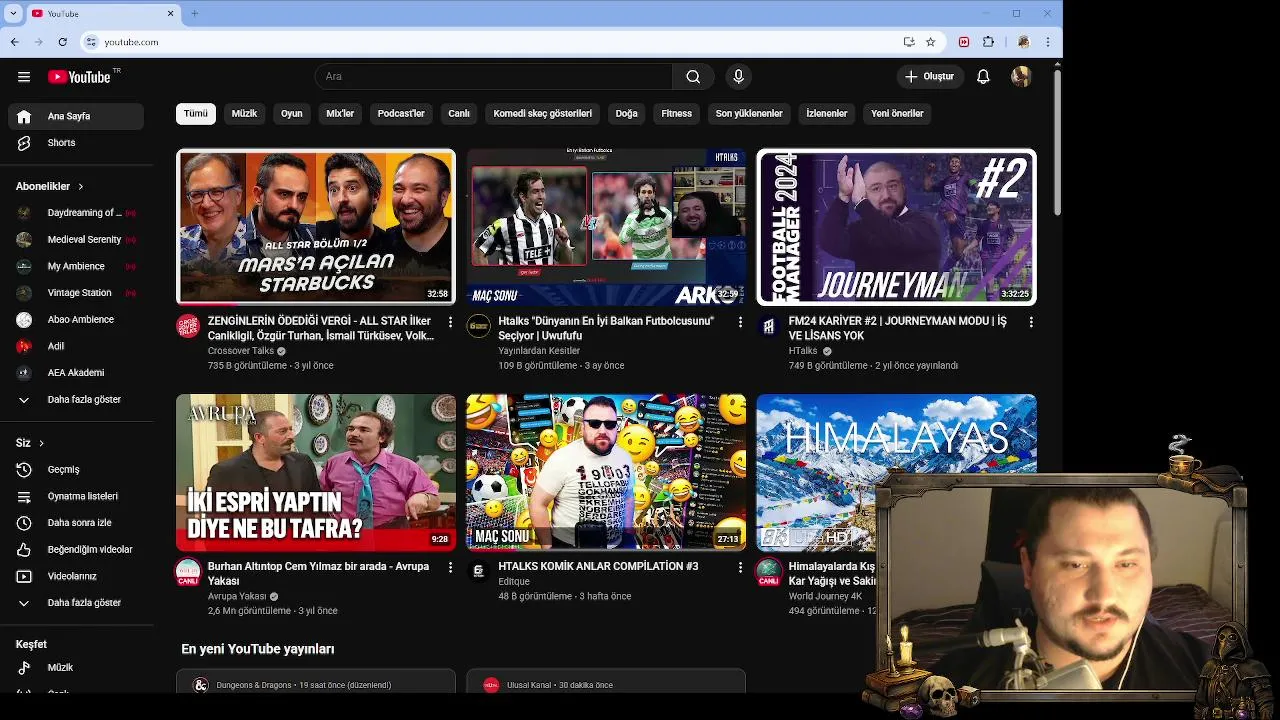
Task: Open options for Htalks Balkan Futbolcusunu video
Action: pyautogui.click(x=740, y=322)
